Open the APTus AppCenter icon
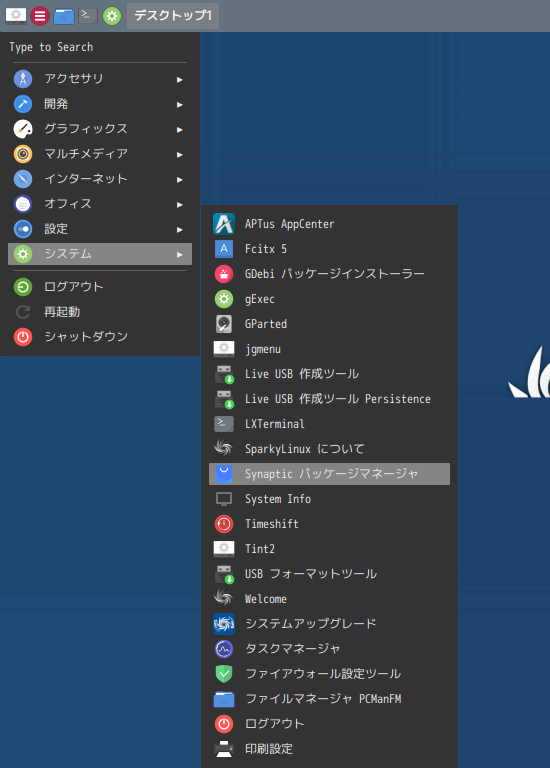550x768 pixels. 224,224
